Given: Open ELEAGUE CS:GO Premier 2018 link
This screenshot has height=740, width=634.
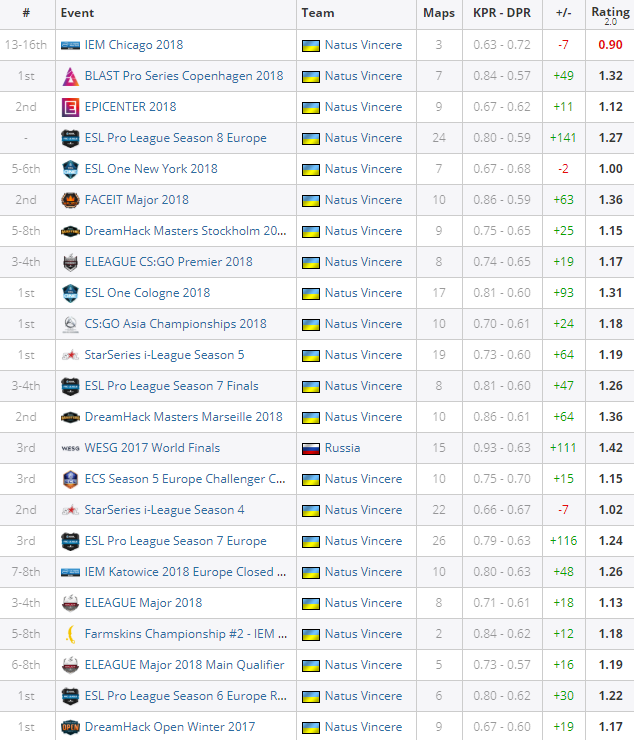Looking at the screenshot, I should coord(169,262).
